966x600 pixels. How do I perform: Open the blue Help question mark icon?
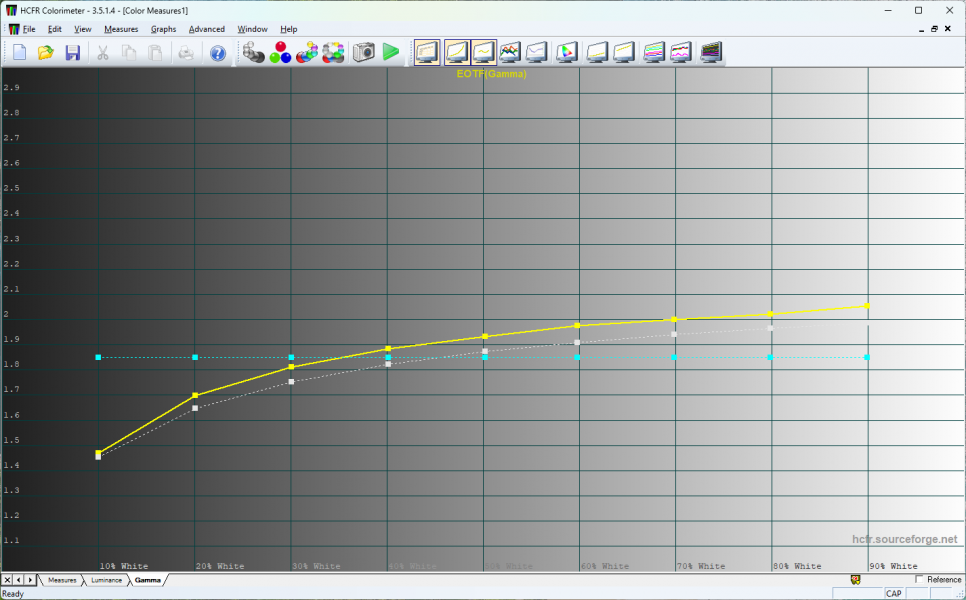click(x=217, y=52)
